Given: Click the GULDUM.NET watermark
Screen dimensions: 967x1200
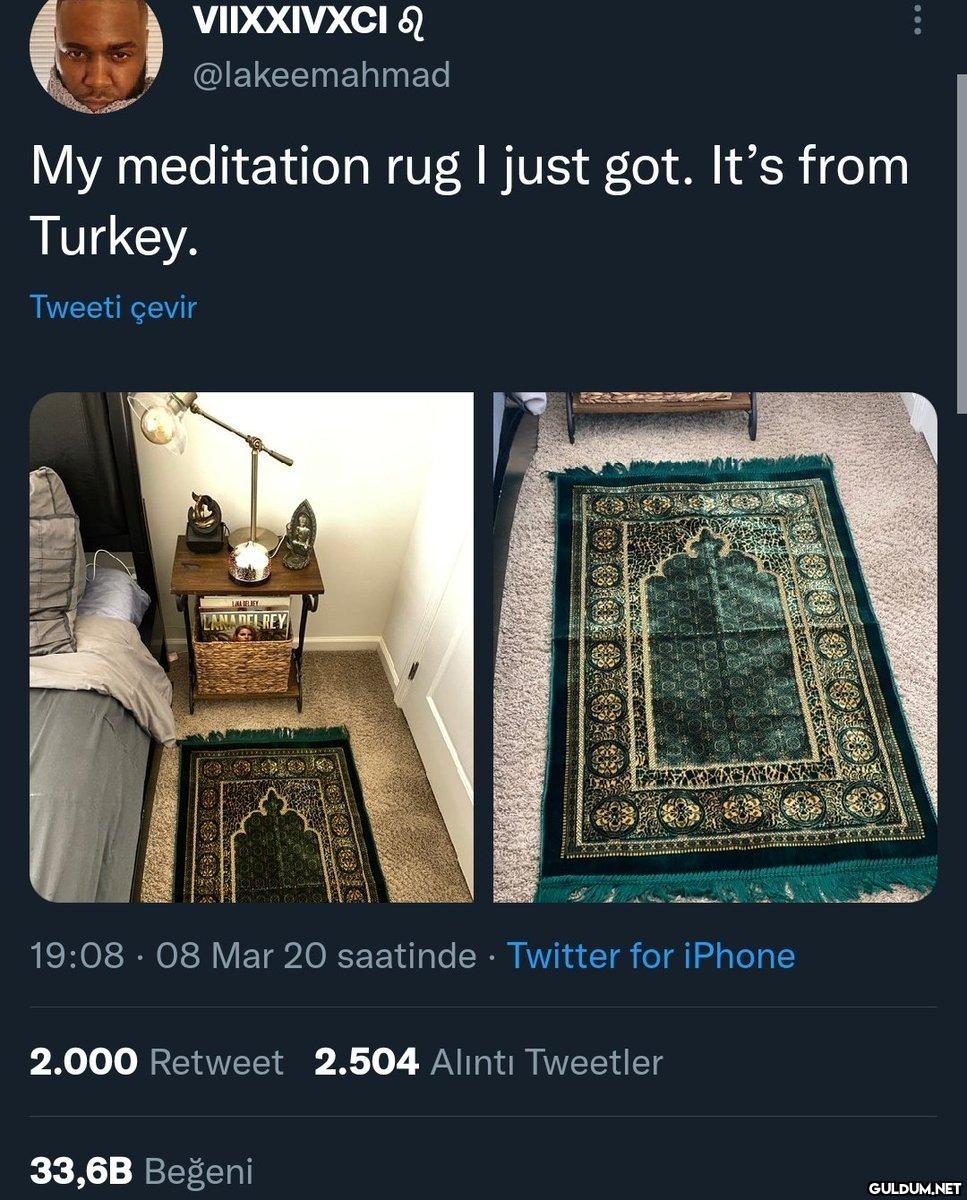Looking at the screenshot, I should (914, 1188).
